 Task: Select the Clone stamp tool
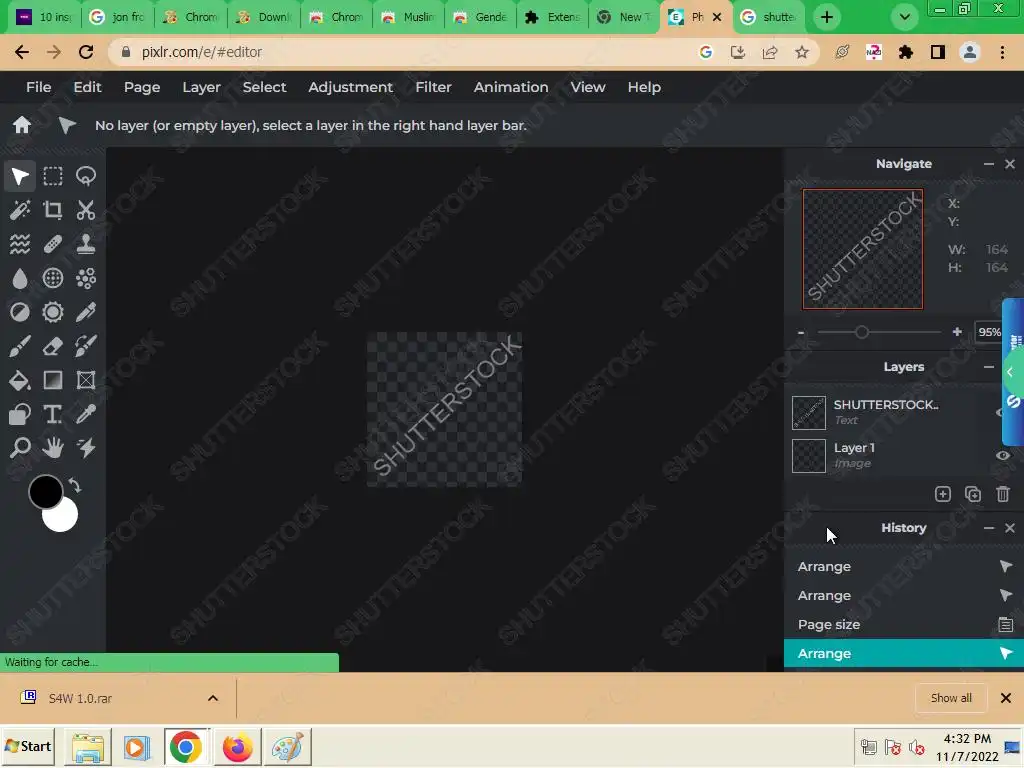pyautogui.click(x=86, y=244)
